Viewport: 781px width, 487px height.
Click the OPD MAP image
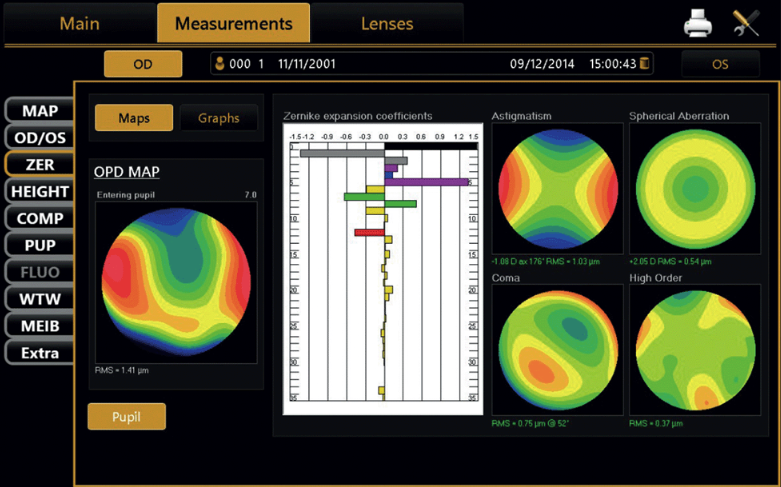pyautogui.click(x=173, y=284)
